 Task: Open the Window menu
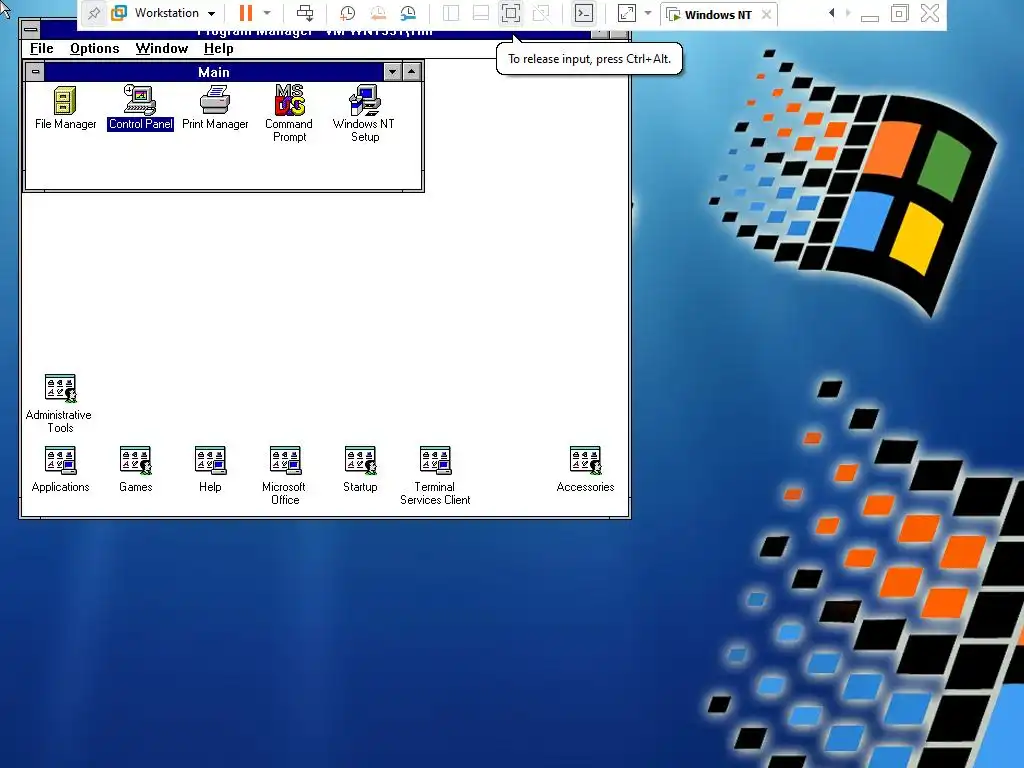[x=162, y=48]
